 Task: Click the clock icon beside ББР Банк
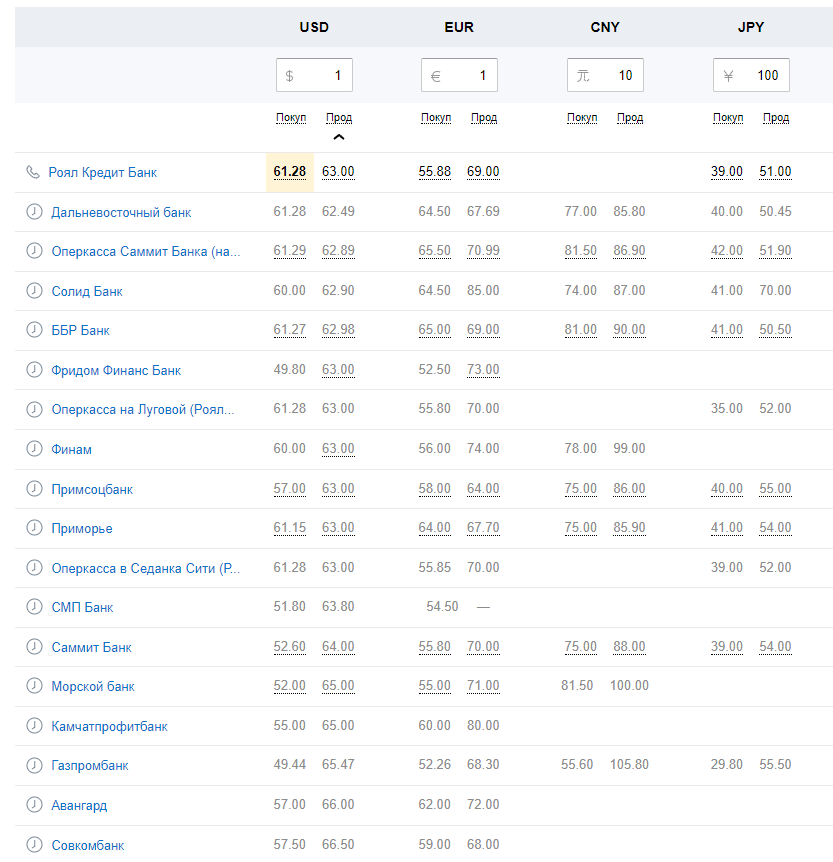[x=34, y=330]
